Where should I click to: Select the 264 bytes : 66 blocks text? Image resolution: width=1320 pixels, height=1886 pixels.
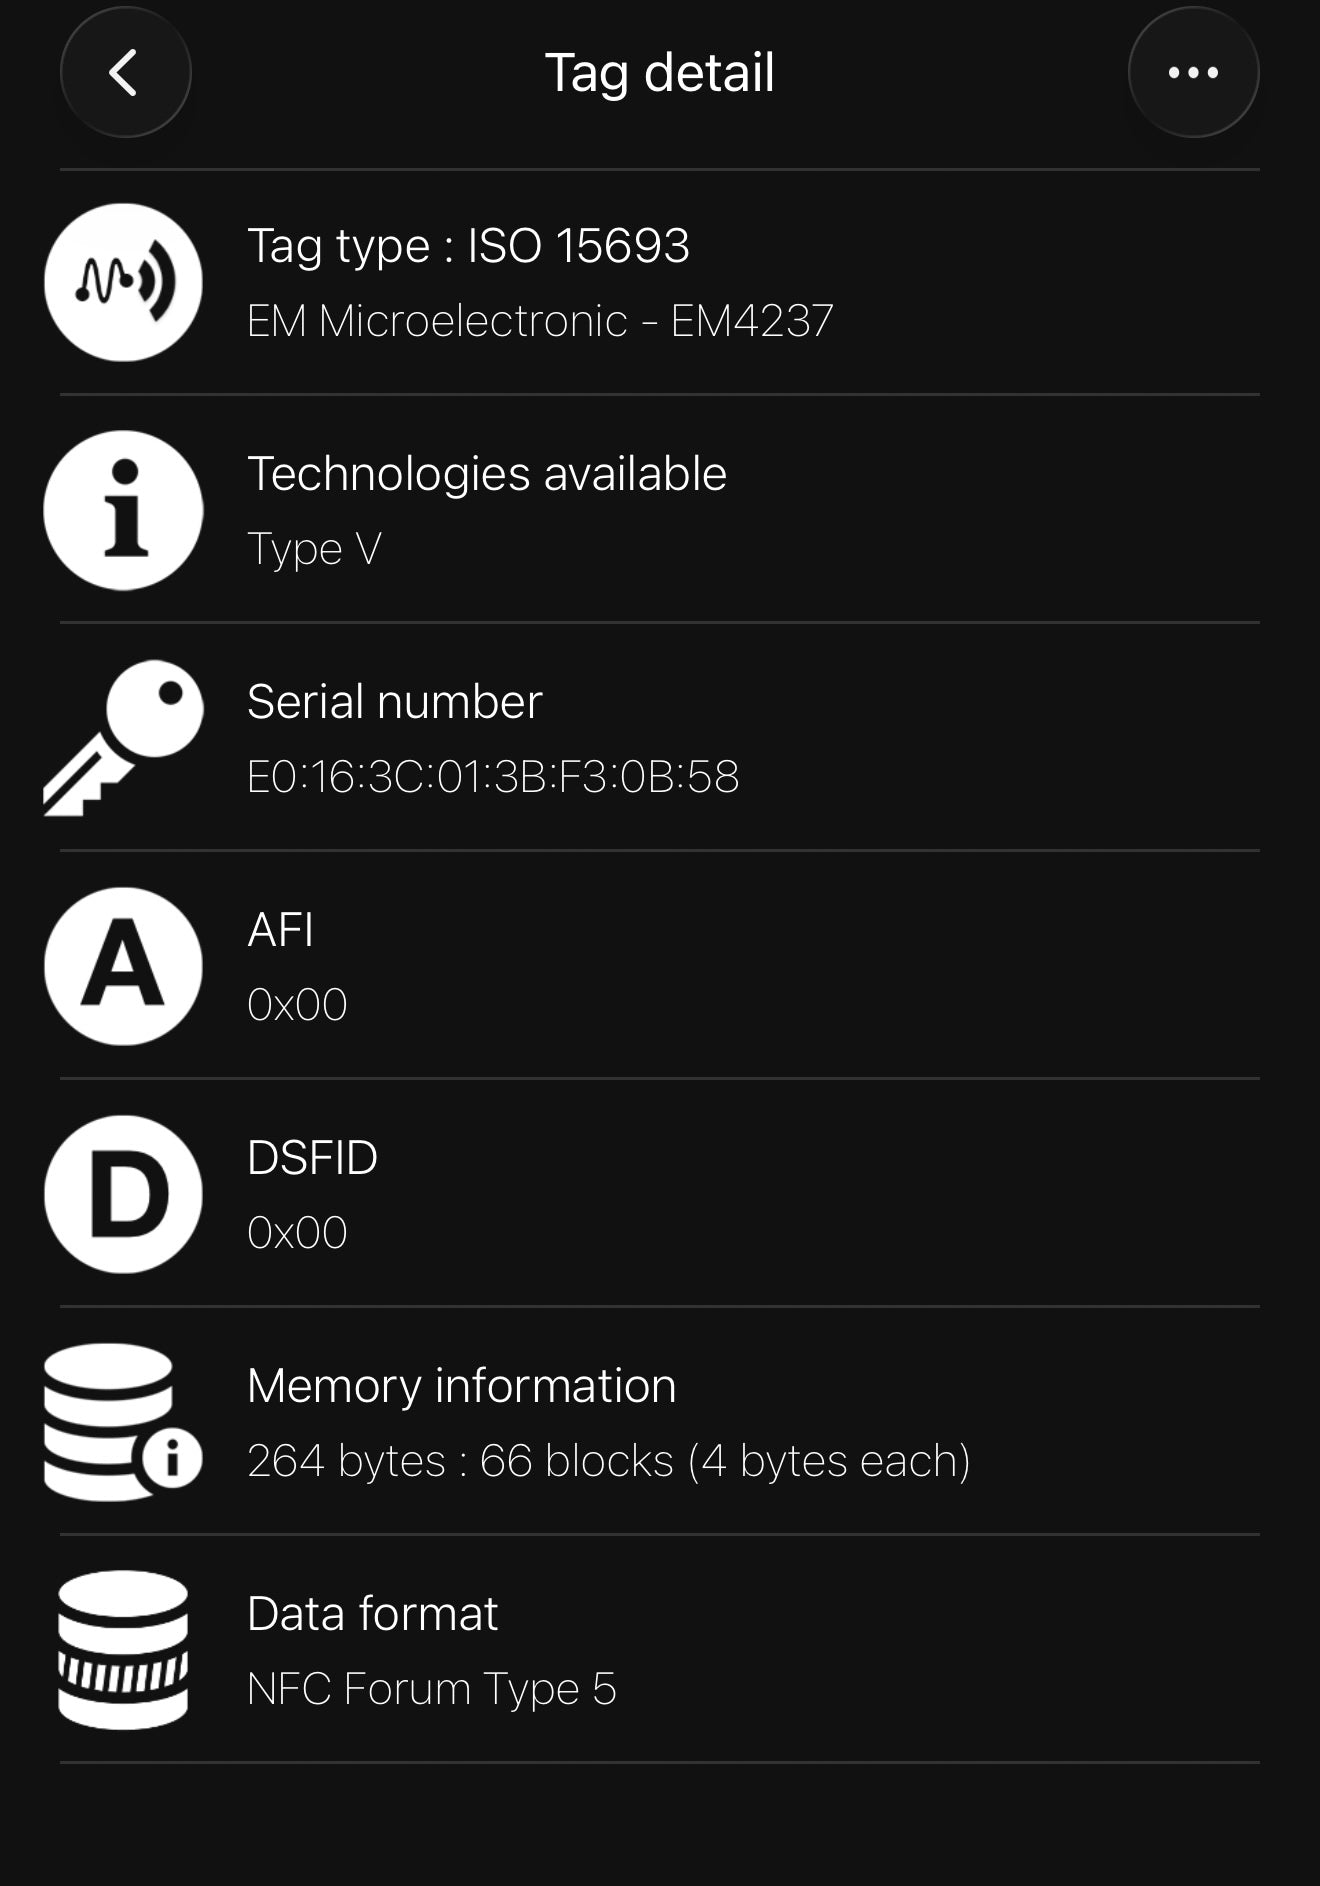pyautogui.click(x=460, y=1461)
